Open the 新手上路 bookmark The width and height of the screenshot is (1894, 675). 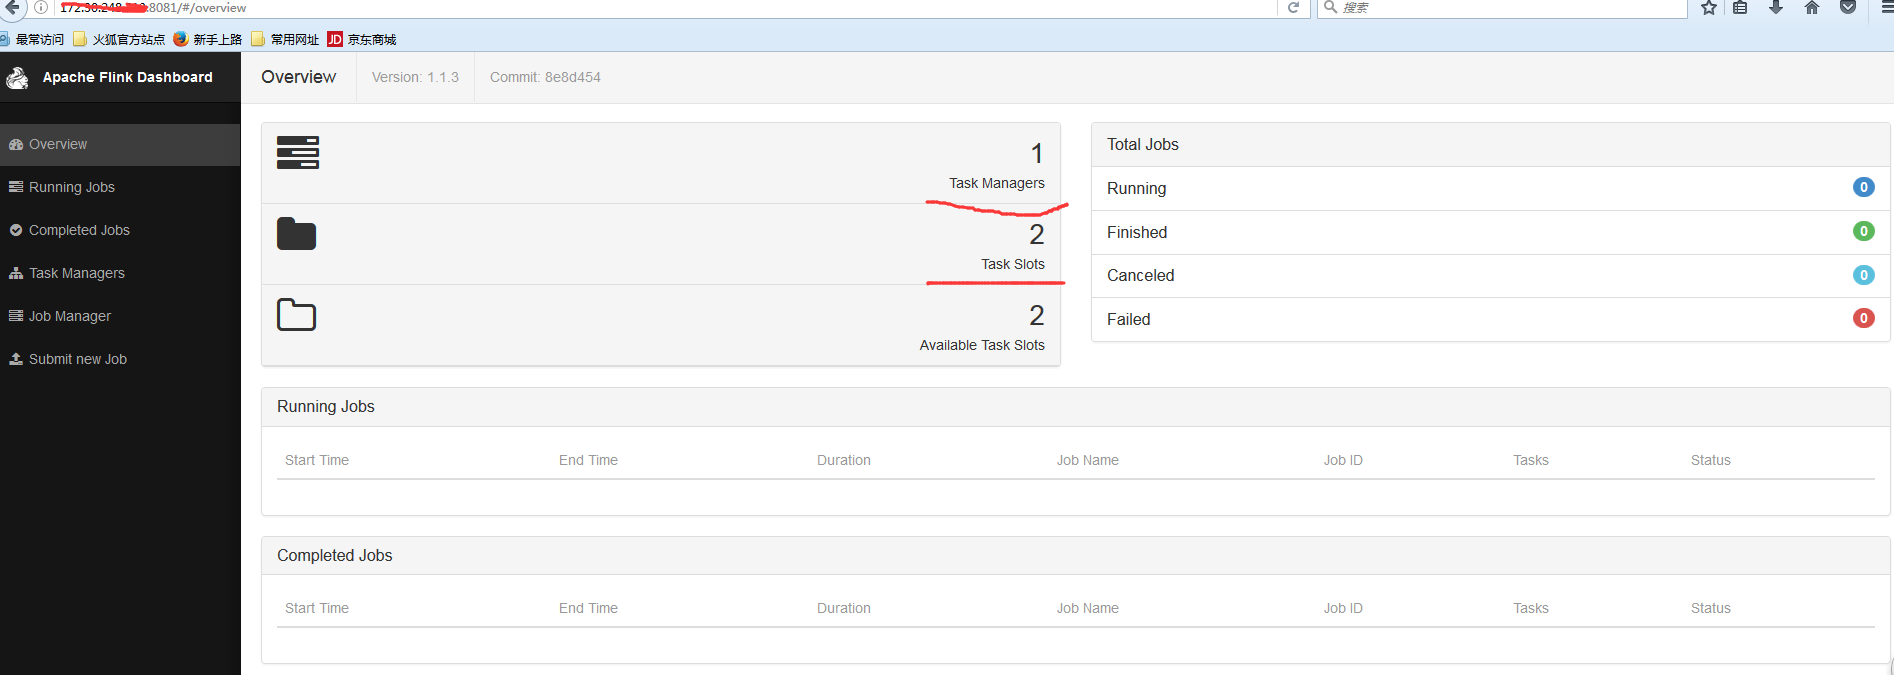click(208, 39)
